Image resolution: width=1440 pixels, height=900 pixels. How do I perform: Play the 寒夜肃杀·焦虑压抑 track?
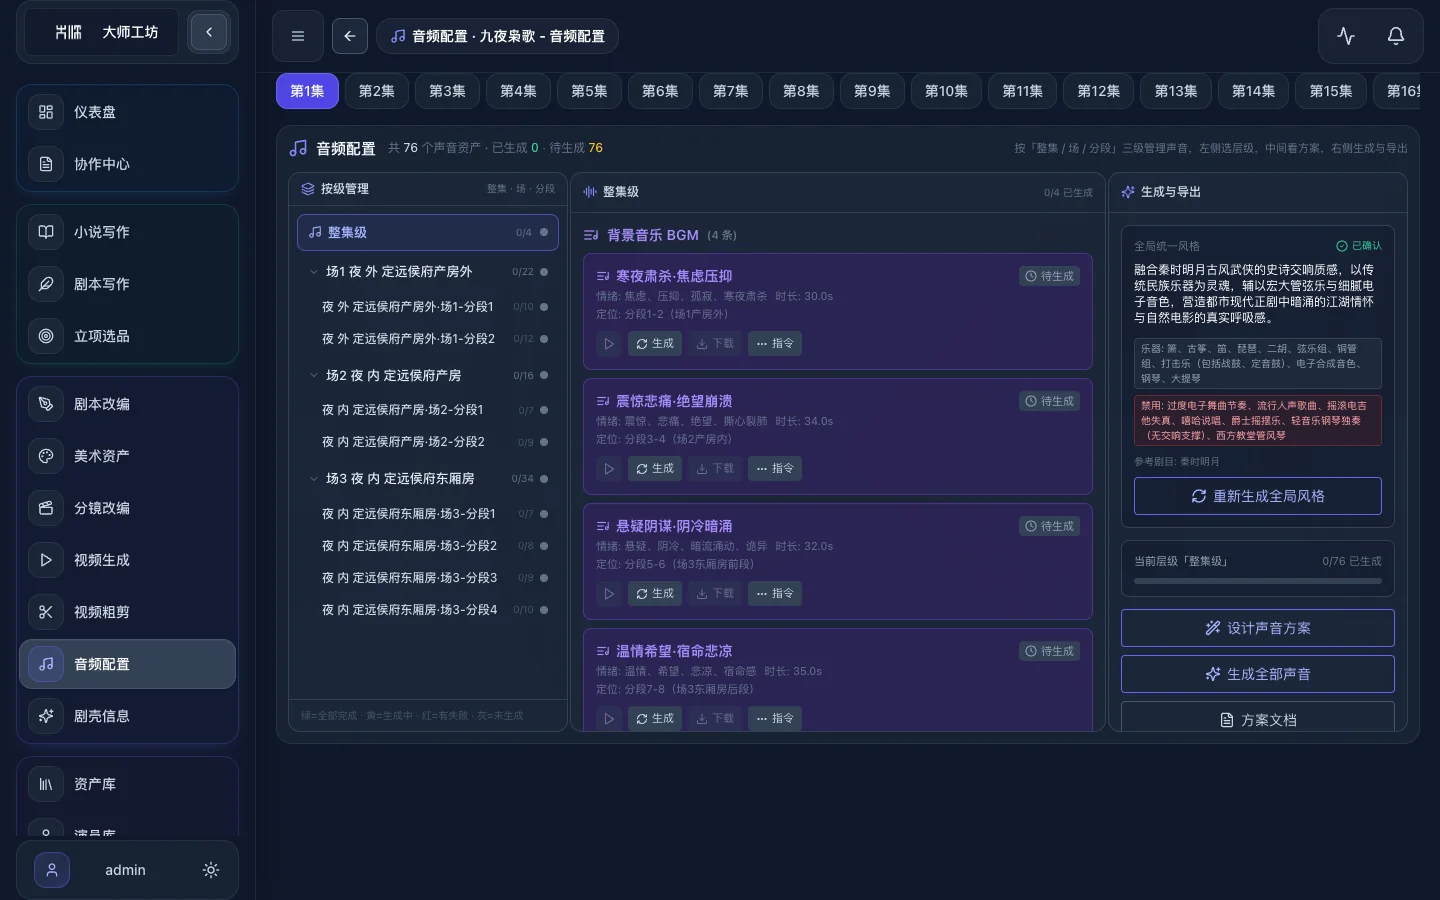(609, 344)
